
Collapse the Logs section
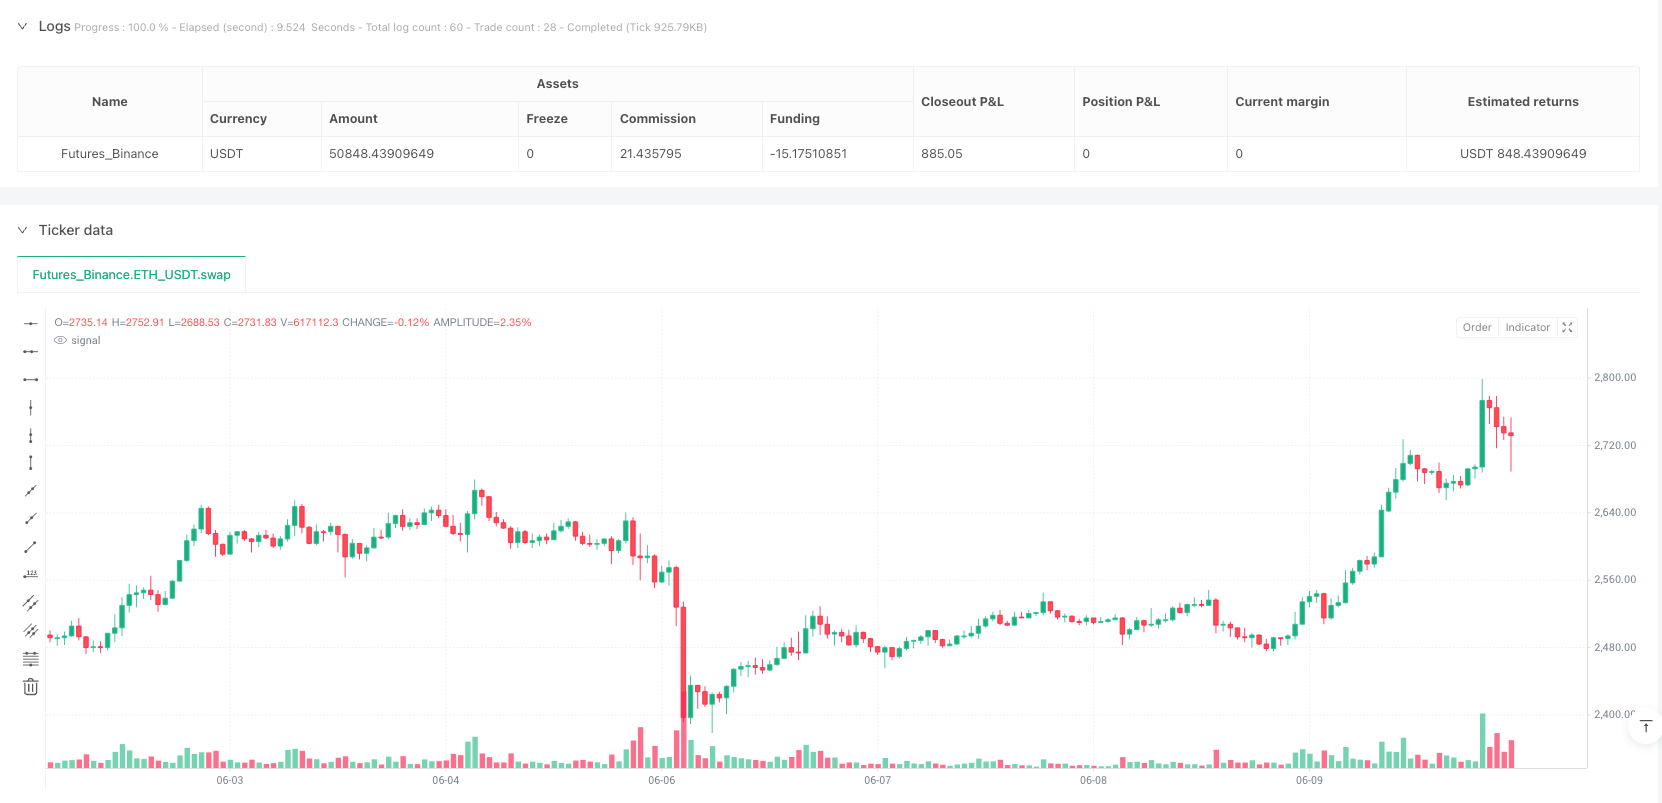(23, 27)
